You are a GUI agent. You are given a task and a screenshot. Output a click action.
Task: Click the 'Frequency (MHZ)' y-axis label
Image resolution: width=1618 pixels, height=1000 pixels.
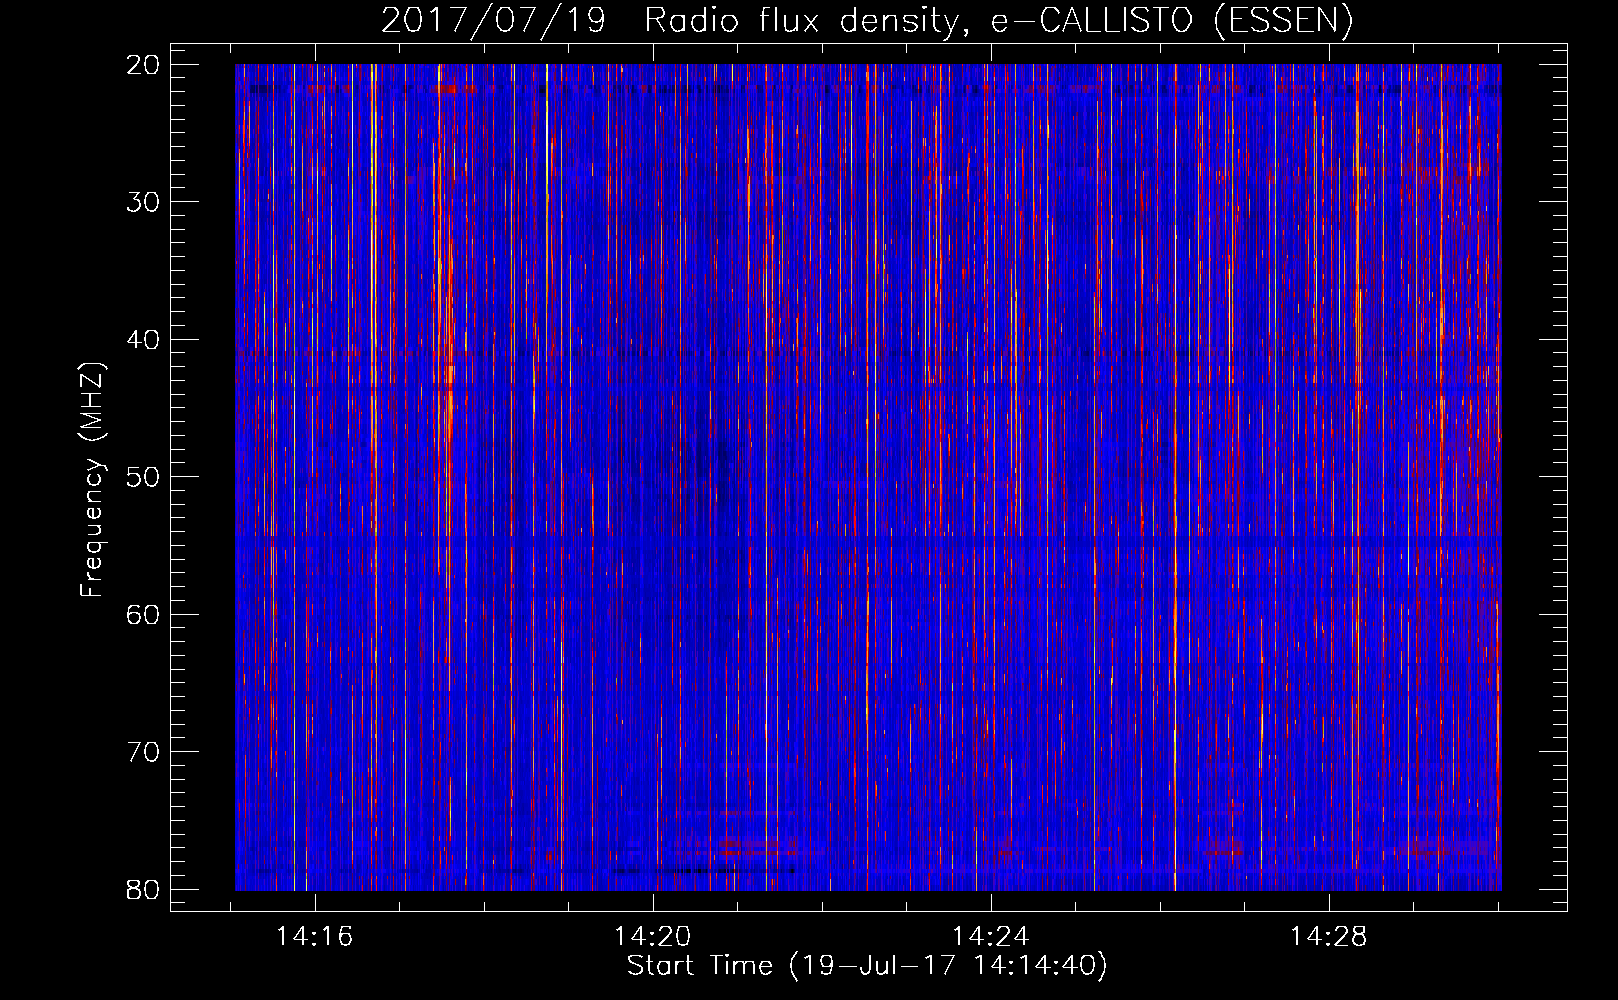coord(92,480)
